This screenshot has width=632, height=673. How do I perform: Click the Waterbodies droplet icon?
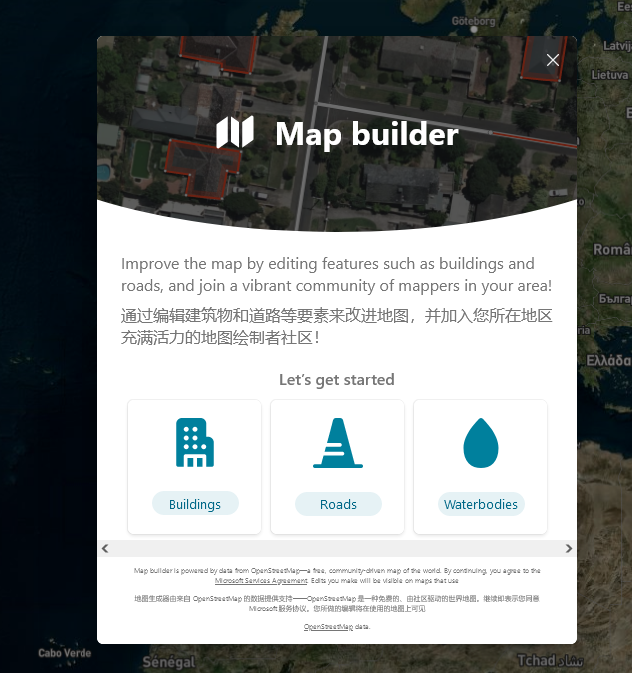(x=481, y=443)
